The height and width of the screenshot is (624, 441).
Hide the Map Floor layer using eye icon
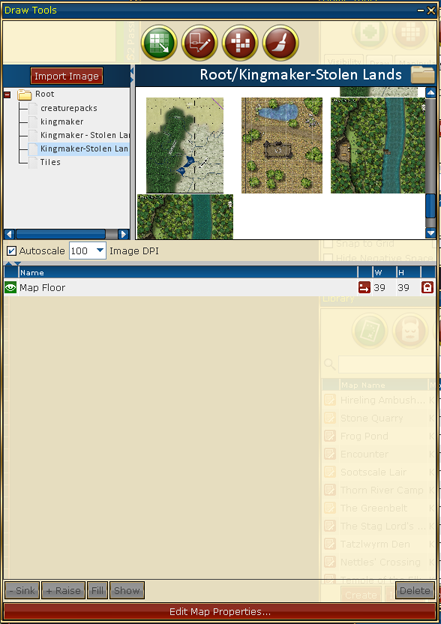point(11,287)
